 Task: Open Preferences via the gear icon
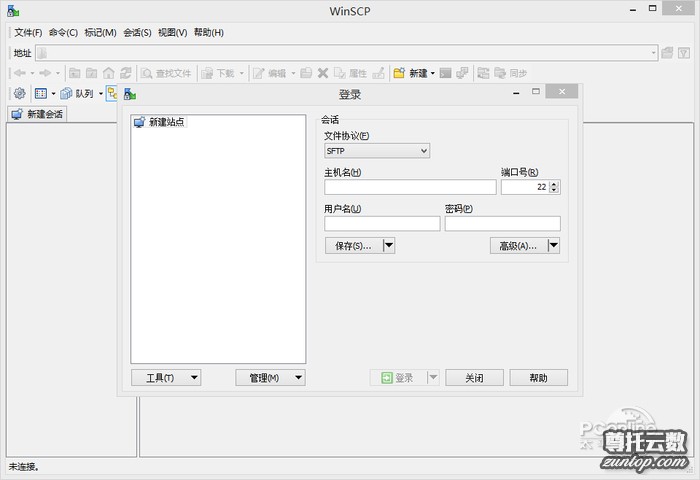point(19,93)
